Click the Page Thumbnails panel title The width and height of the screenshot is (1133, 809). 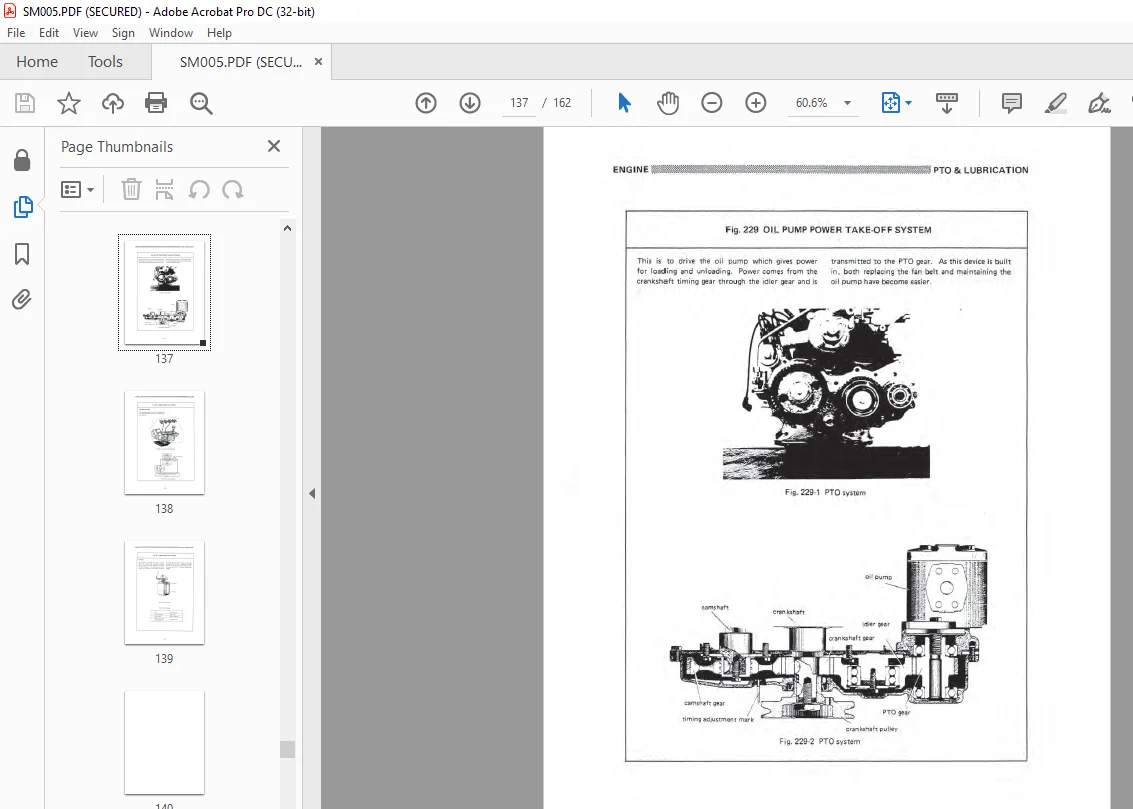coord(117,147)
